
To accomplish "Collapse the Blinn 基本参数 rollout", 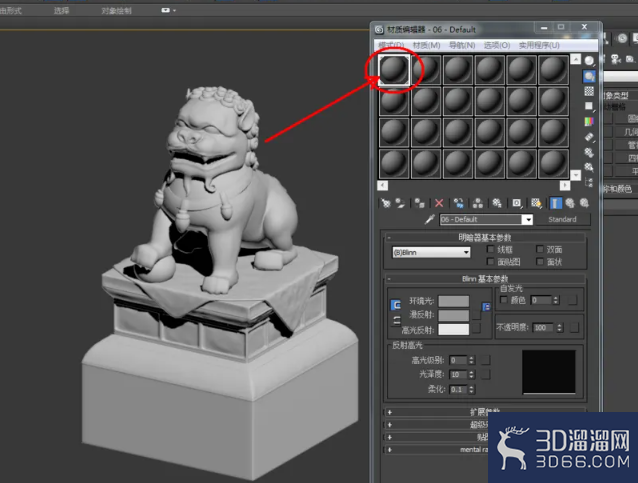I will (485, 279).
